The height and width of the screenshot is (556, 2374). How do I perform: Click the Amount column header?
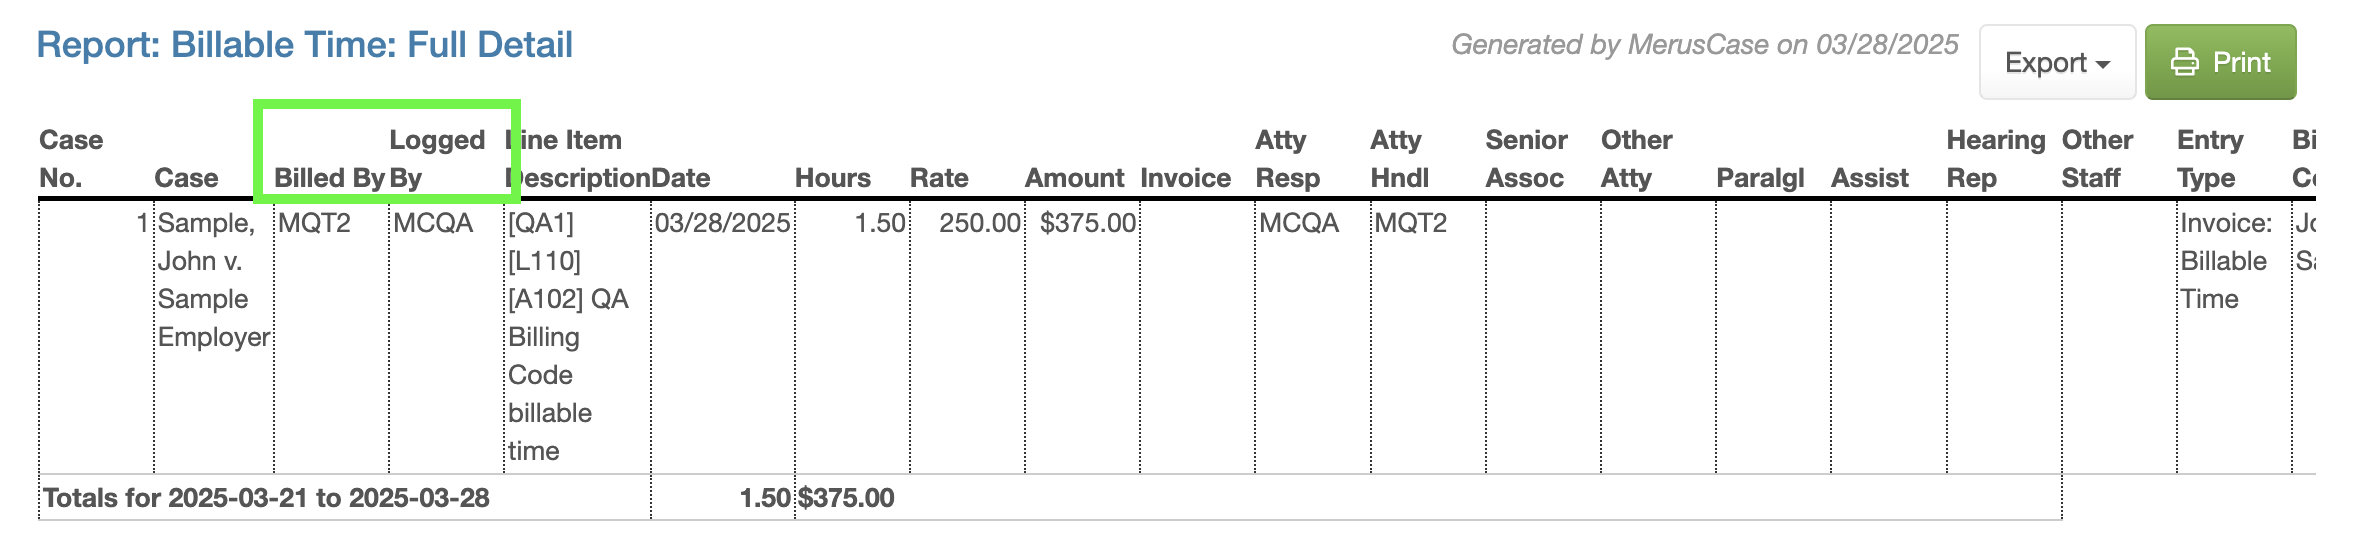1075,178
